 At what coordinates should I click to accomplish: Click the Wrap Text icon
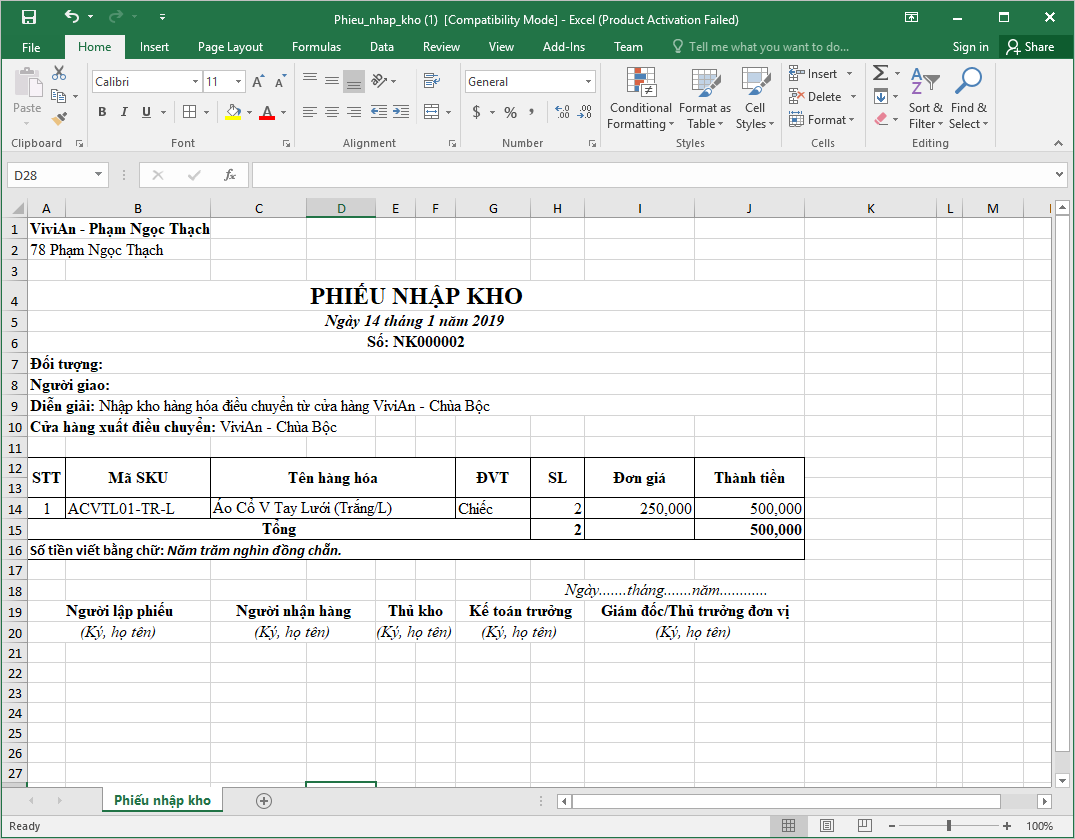431,82
